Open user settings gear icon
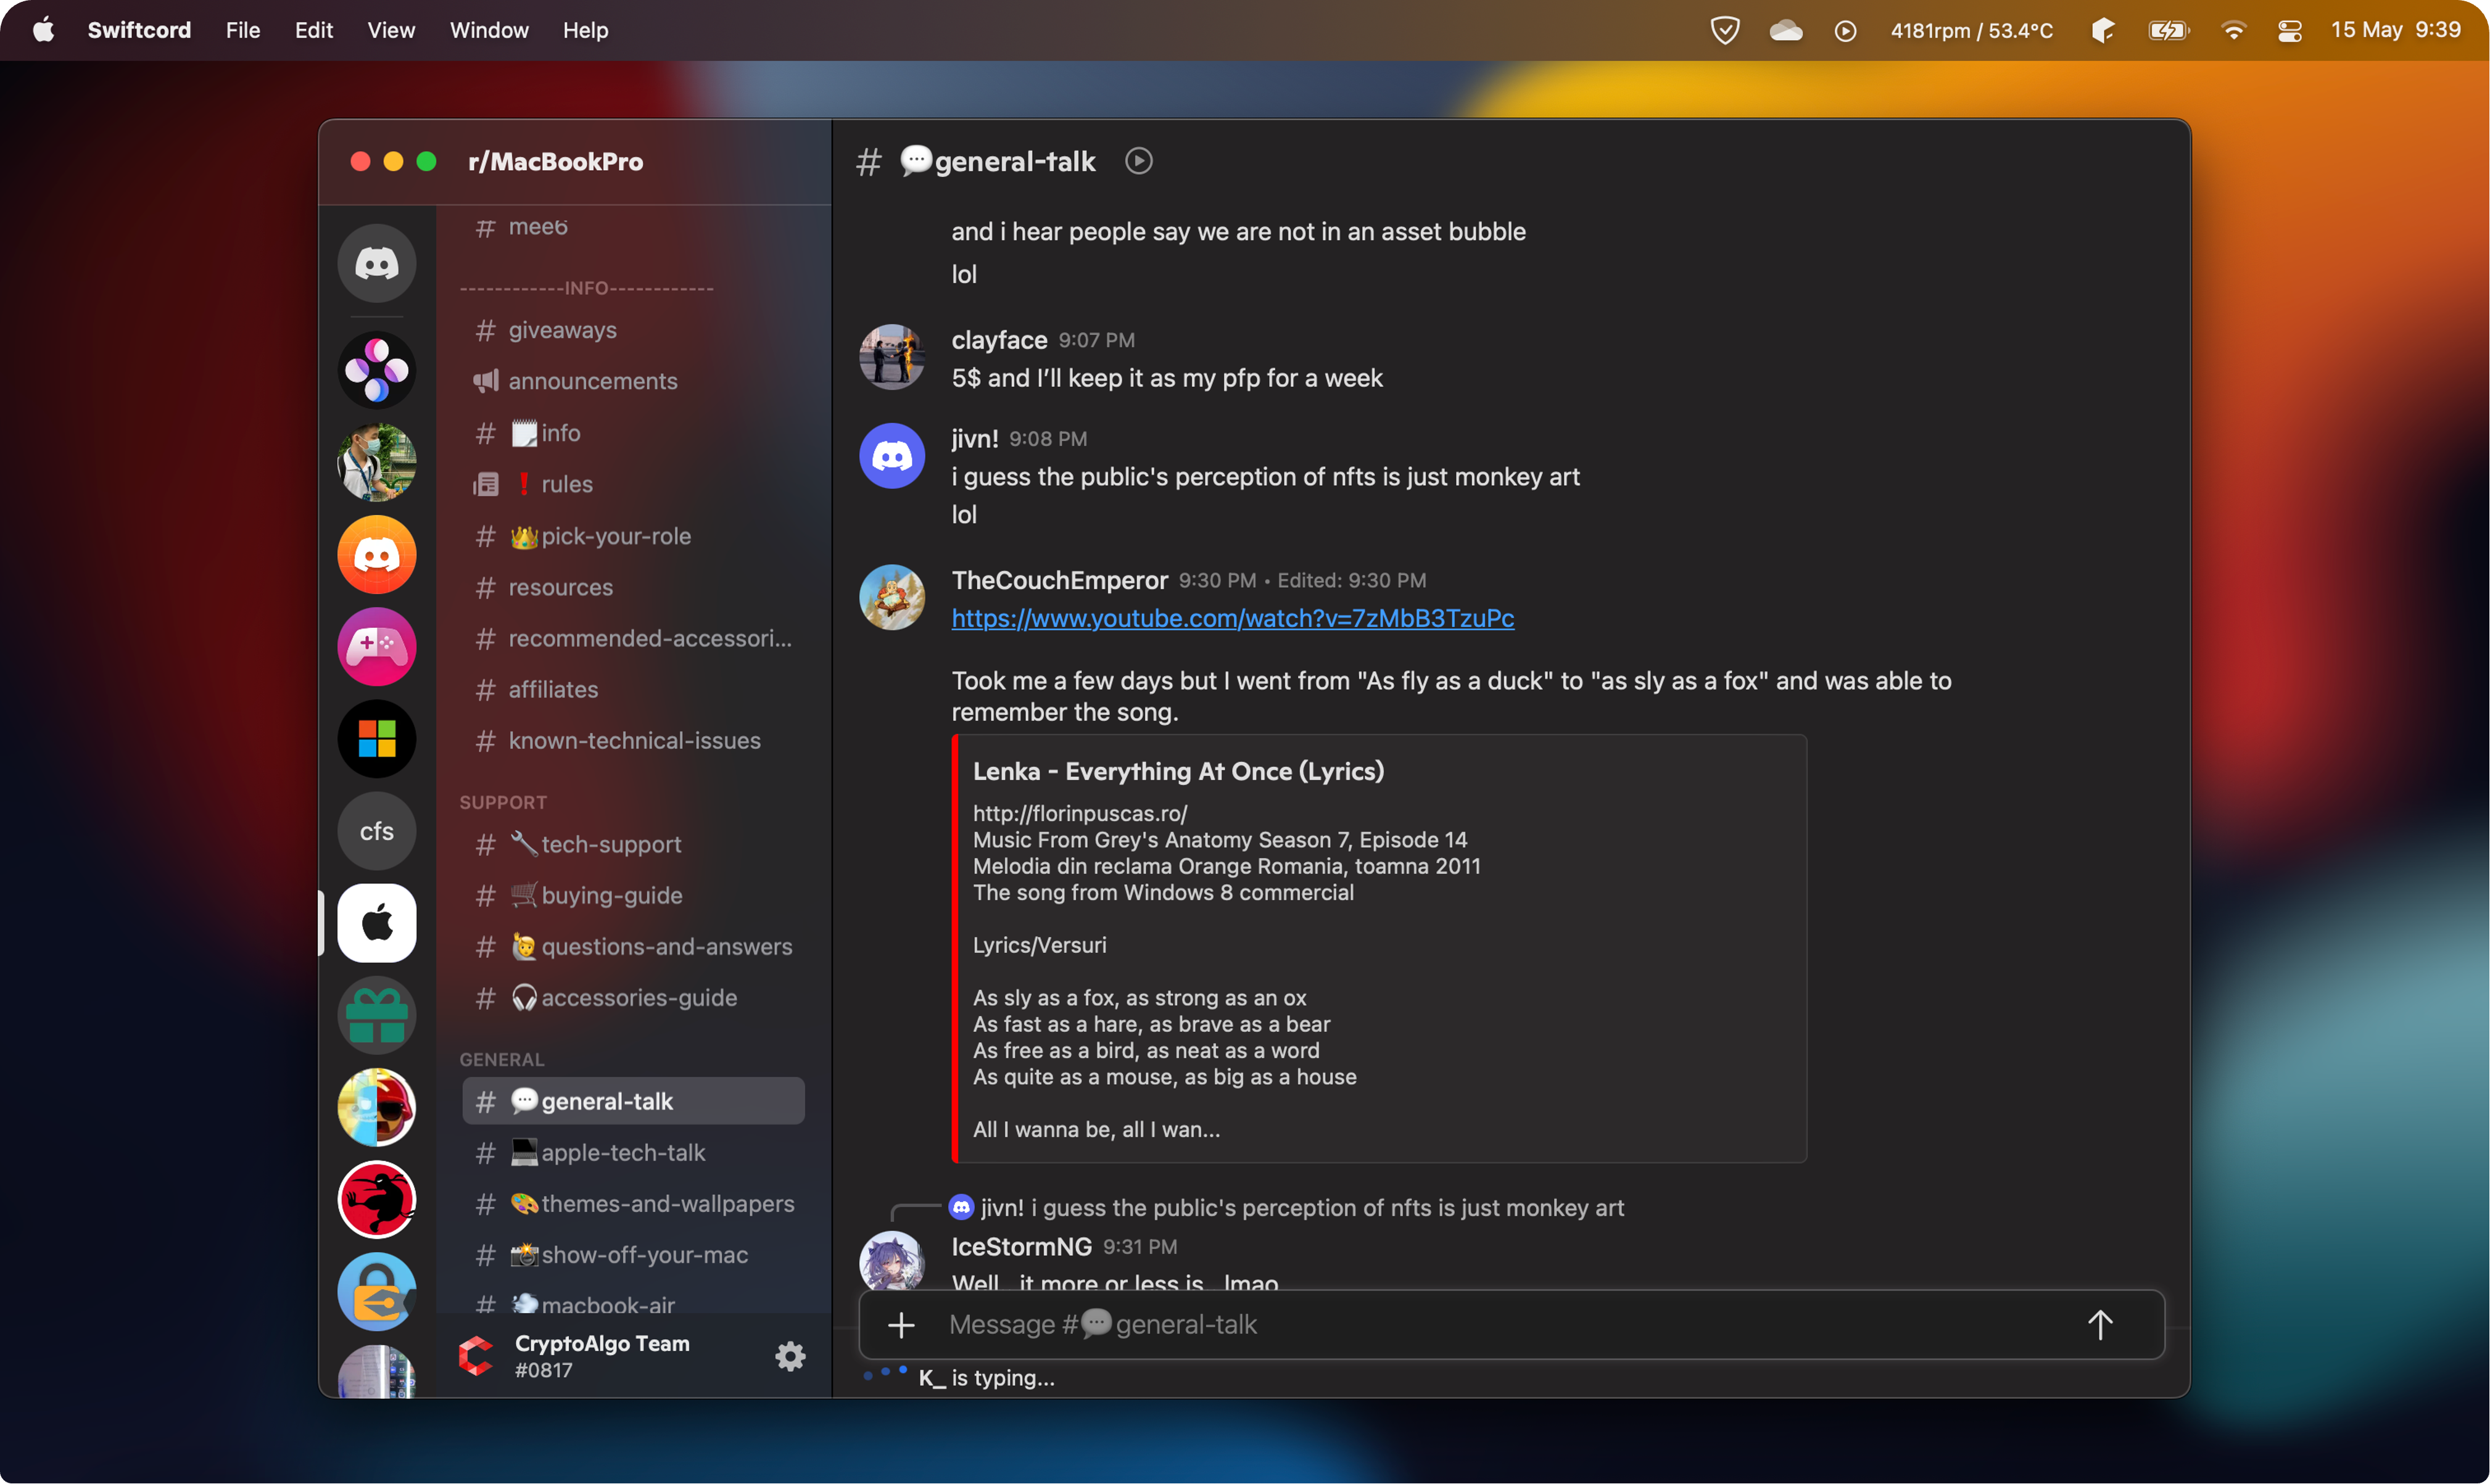The width and height of the screenshot is (2490, 1484). click(x=790, y=1356)
